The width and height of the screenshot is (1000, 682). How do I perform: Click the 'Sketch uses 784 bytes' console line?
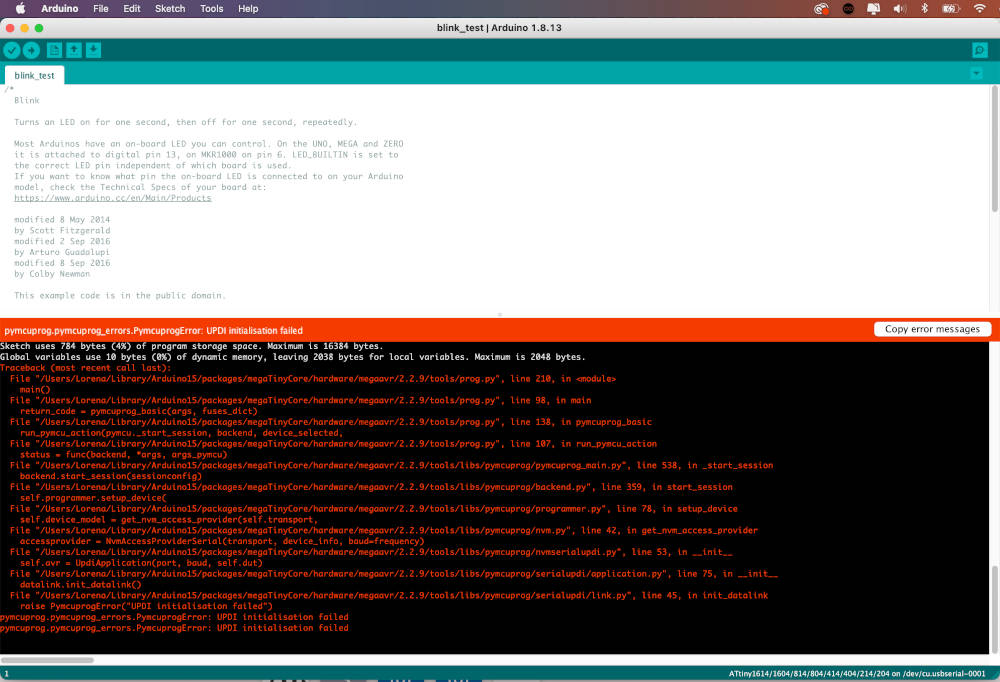click(x=191, y=346)
